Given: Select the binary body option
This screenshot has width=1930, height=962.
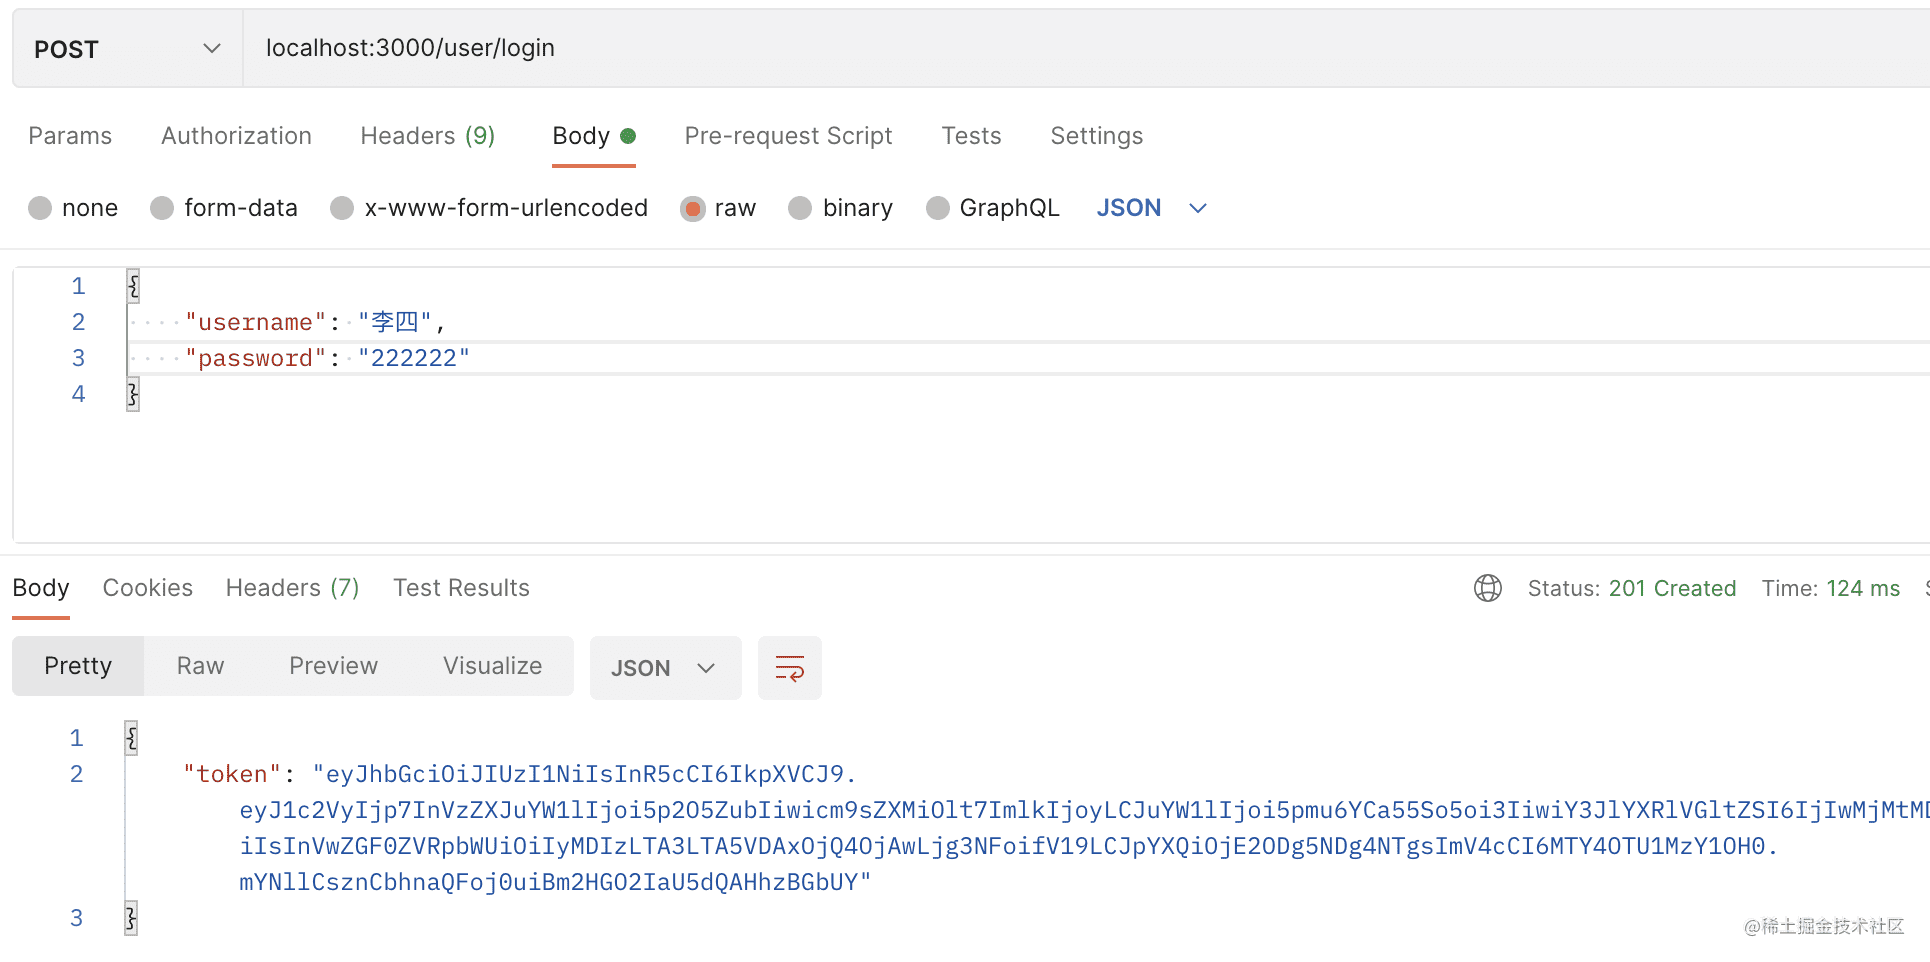Looking at the screenshot, I should point(800,208).
